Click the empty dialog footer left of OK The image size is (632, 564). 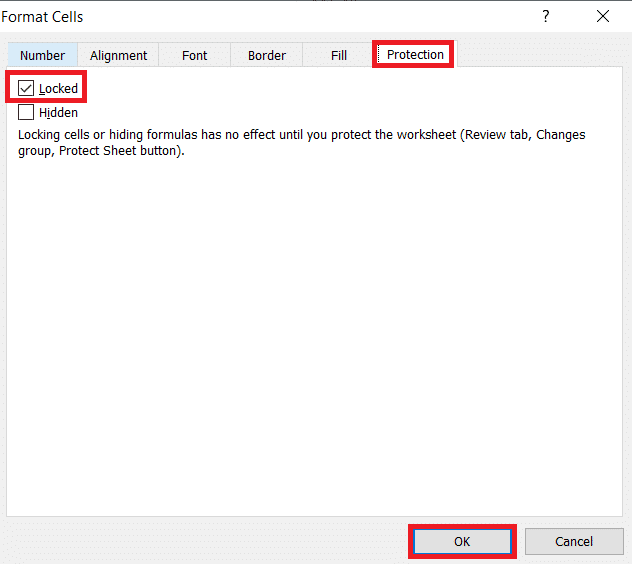[200, 541]
